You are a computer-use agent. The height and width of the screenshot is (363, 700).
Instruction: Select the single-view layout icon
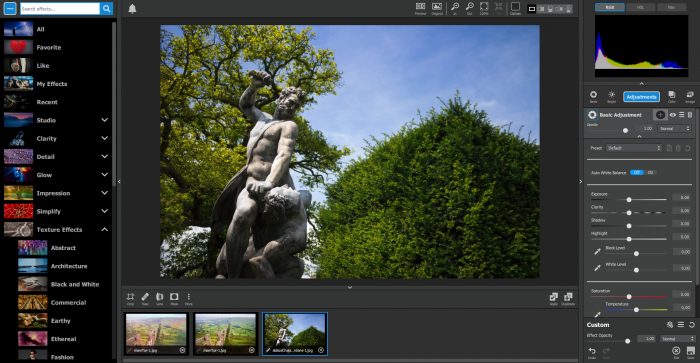point(532,9)
